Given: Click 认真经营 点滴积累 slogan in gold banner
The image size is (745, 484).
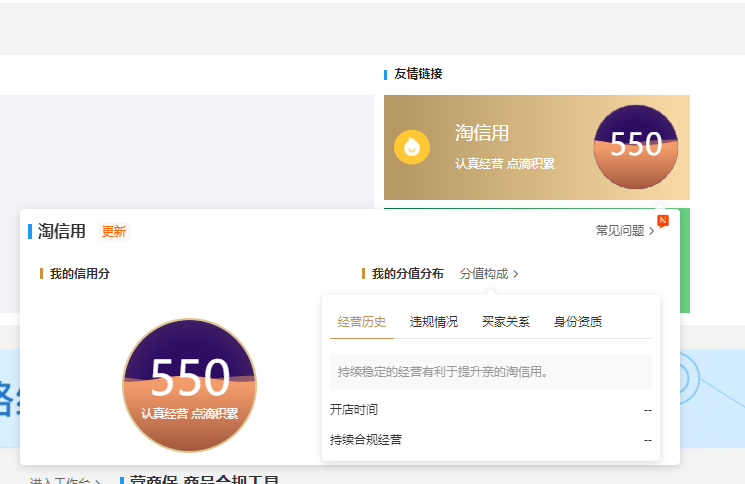Looking at the screenshot, I should pos(505,164).
